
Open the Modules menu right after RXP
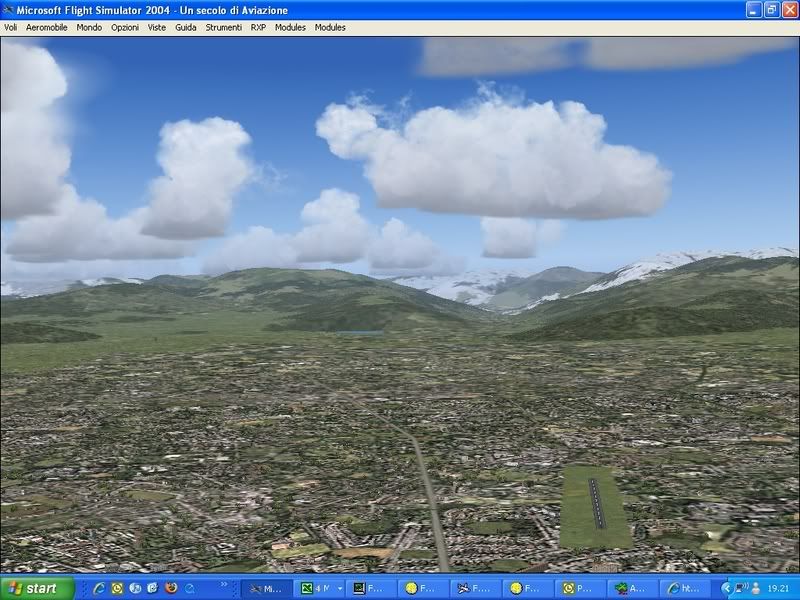click(290, 28)
